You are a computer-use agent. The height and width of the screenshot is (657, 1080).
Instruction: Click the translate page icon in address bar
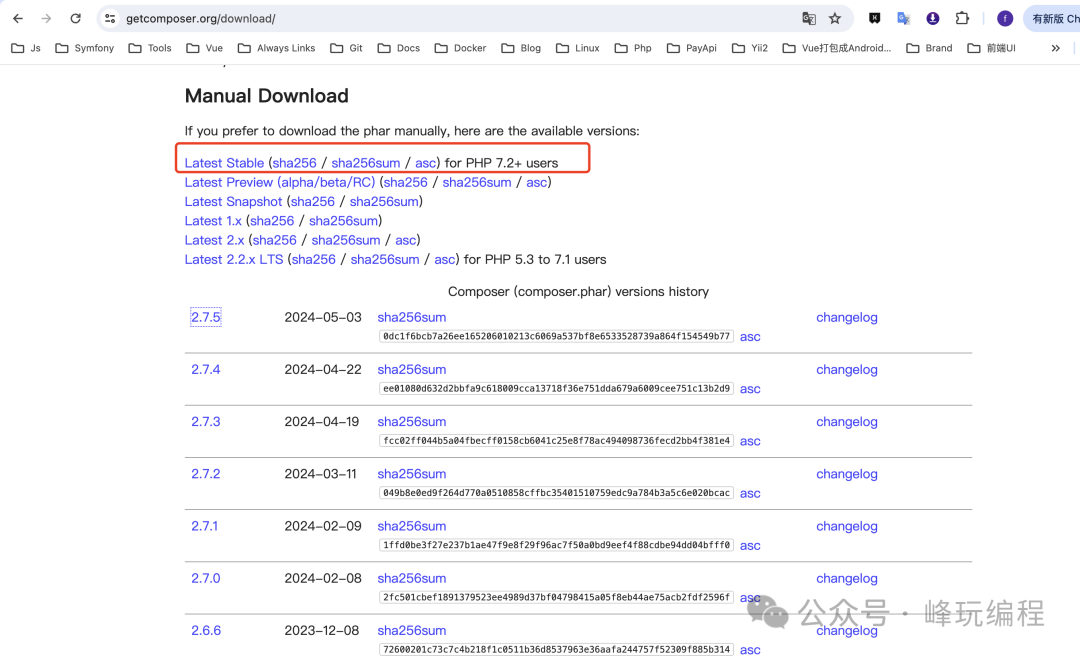809,18
